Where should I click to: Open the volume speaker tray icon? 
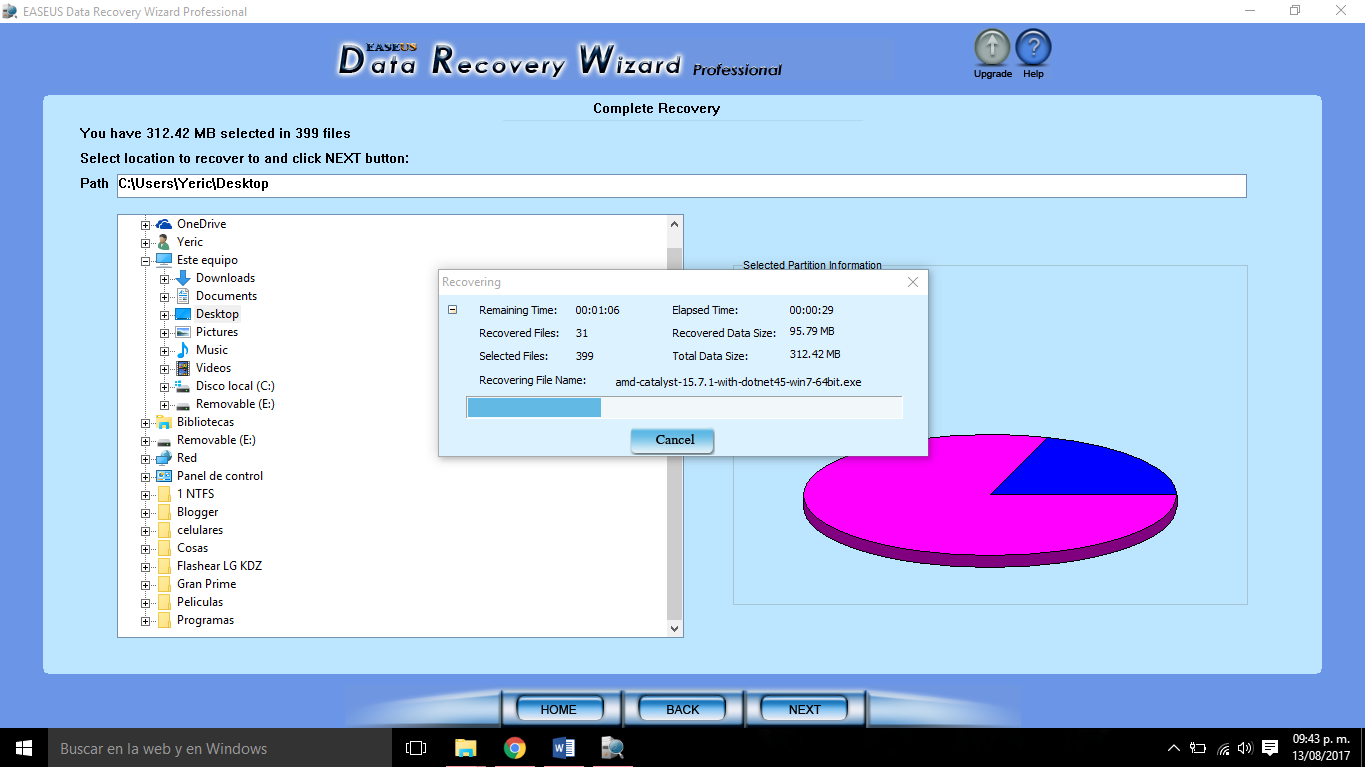(1245, 748)
